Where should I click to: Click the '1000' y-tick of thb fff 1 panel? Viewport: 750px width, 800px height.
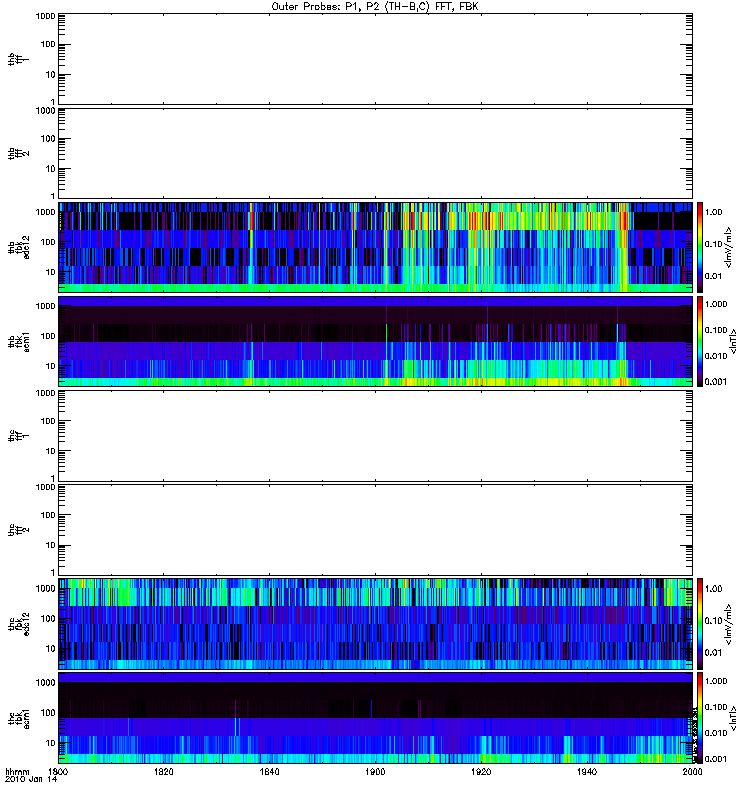45,16
